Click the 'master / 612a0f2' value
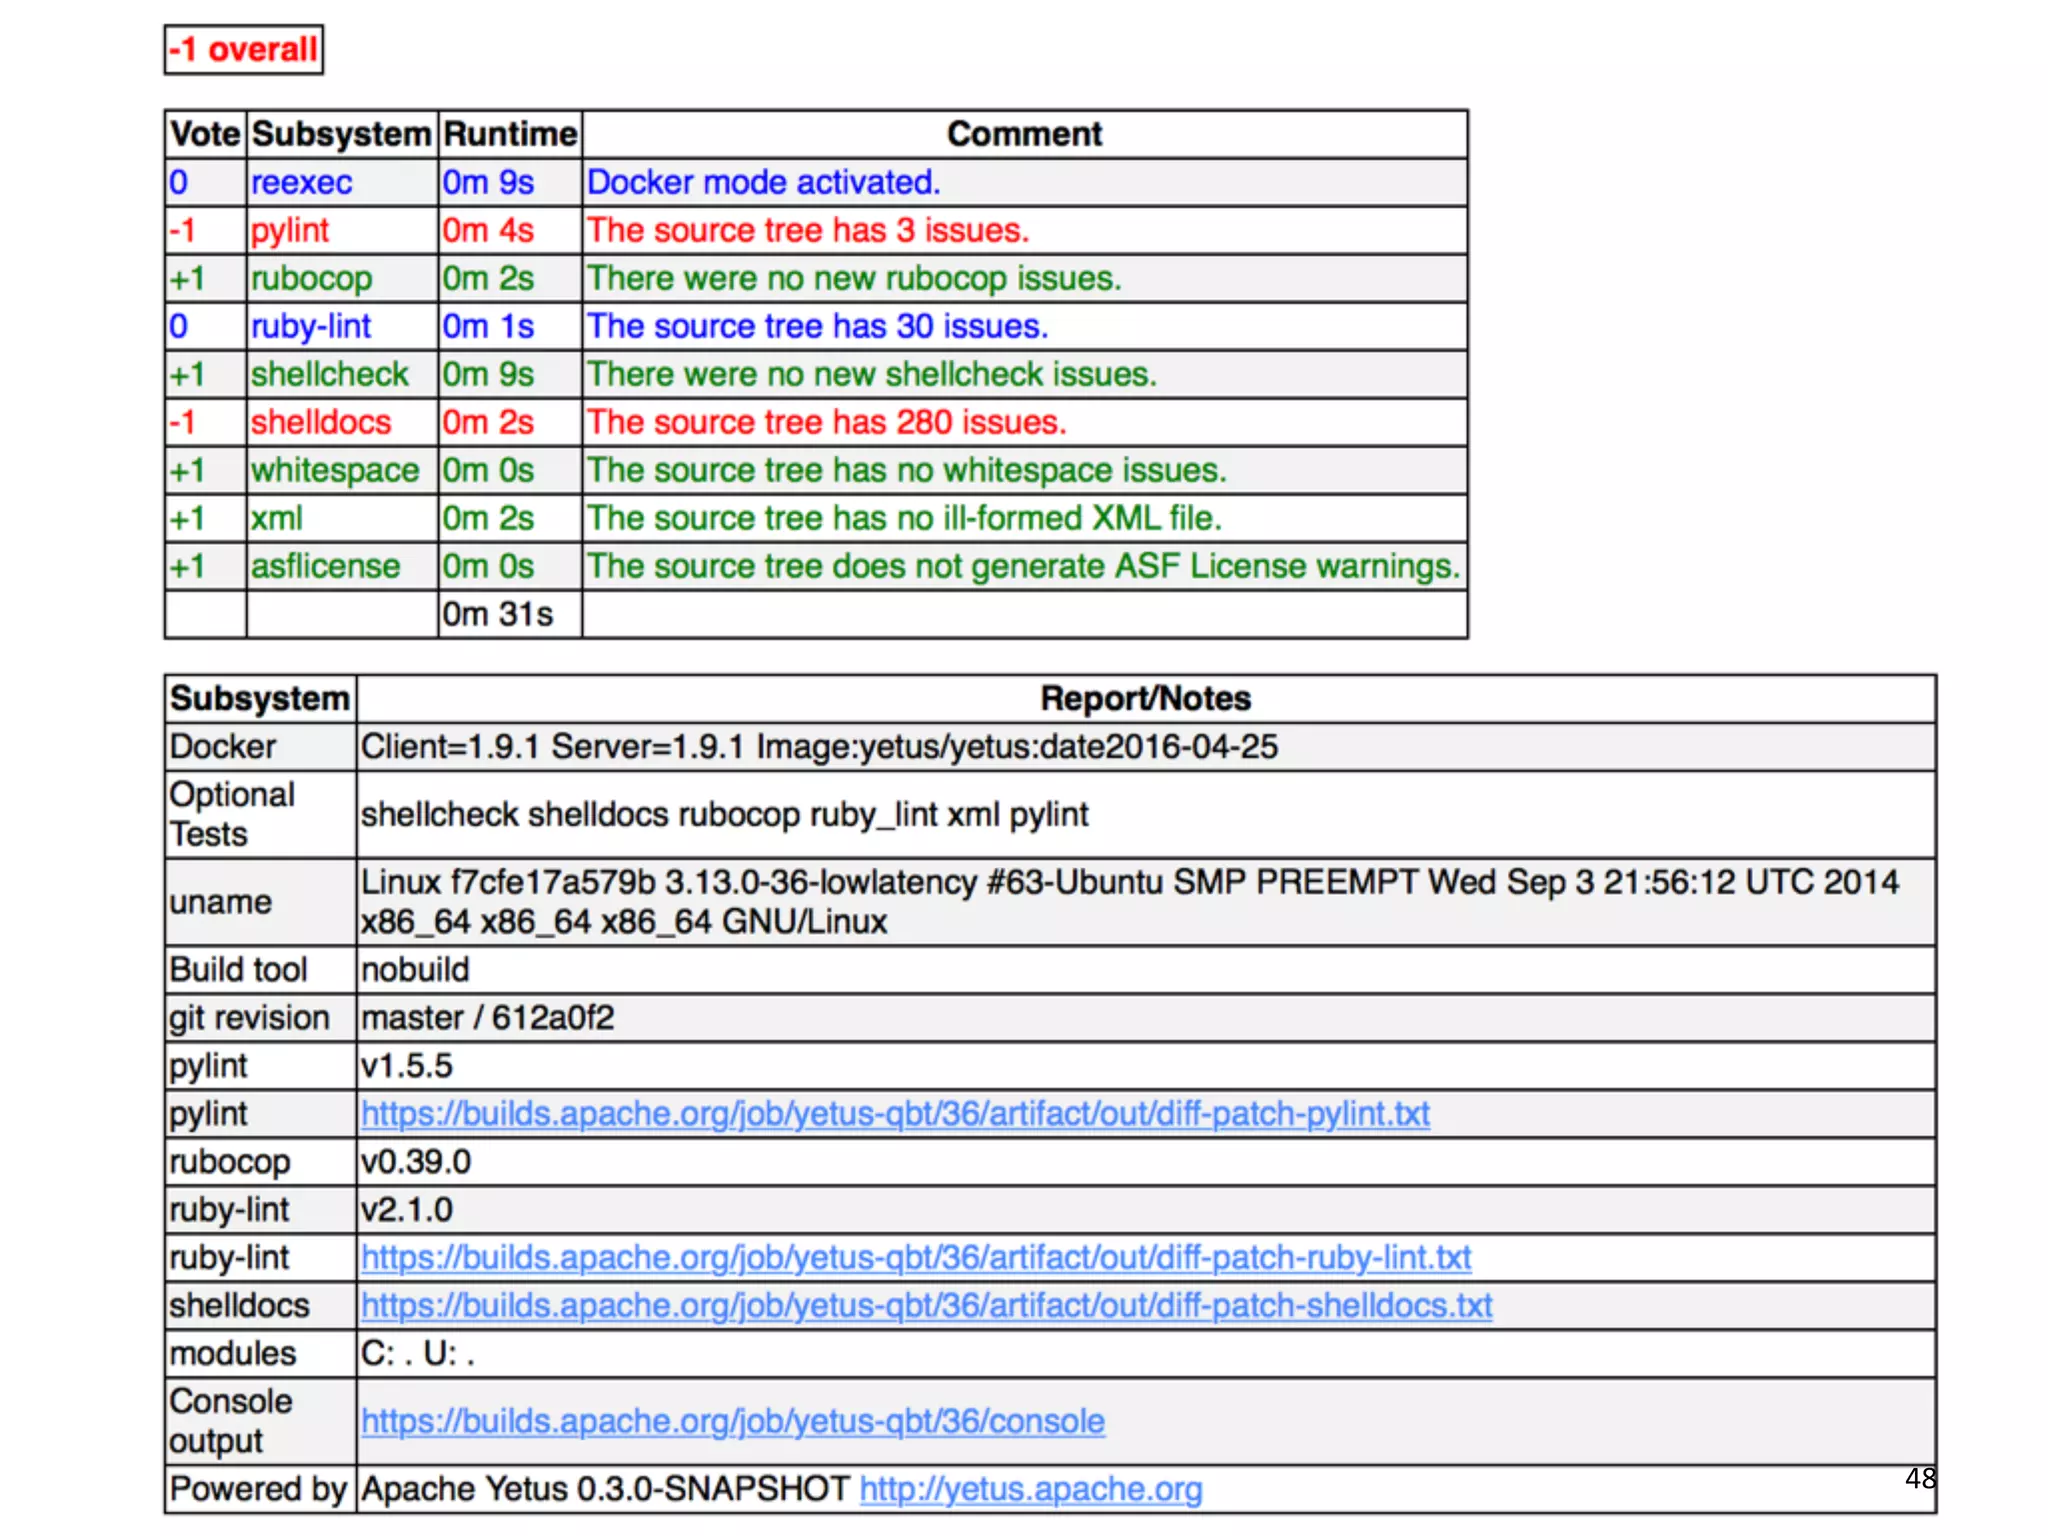Screen dimensions: 2048x1536 (488, 1018)
